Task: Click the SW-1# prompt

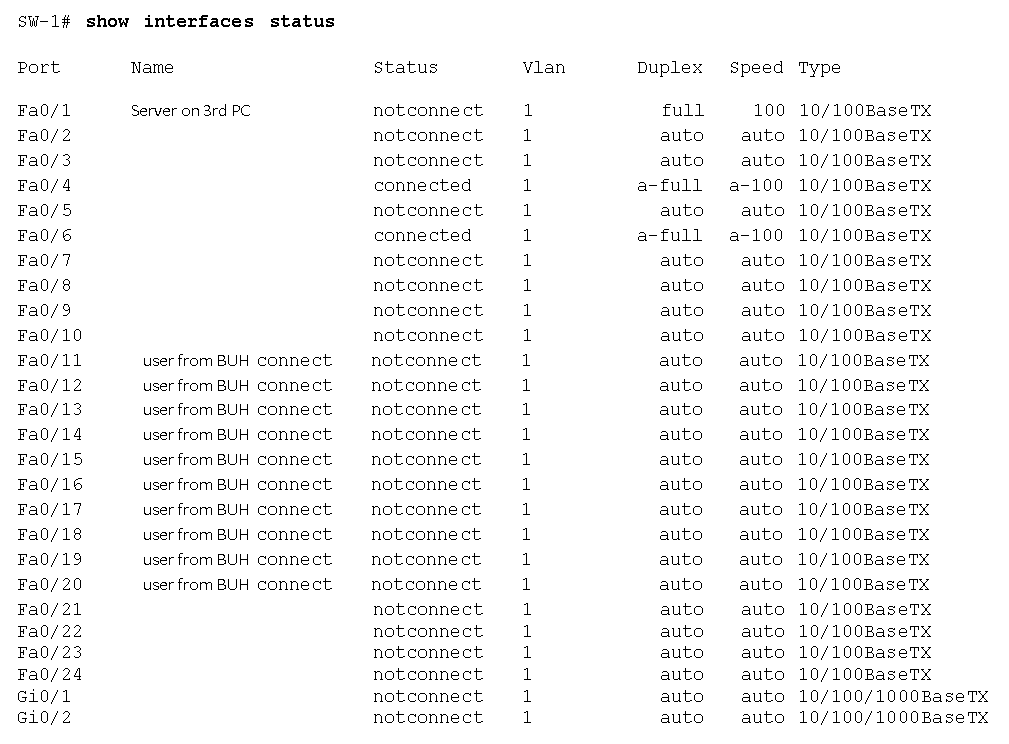Action: [44, 21]
